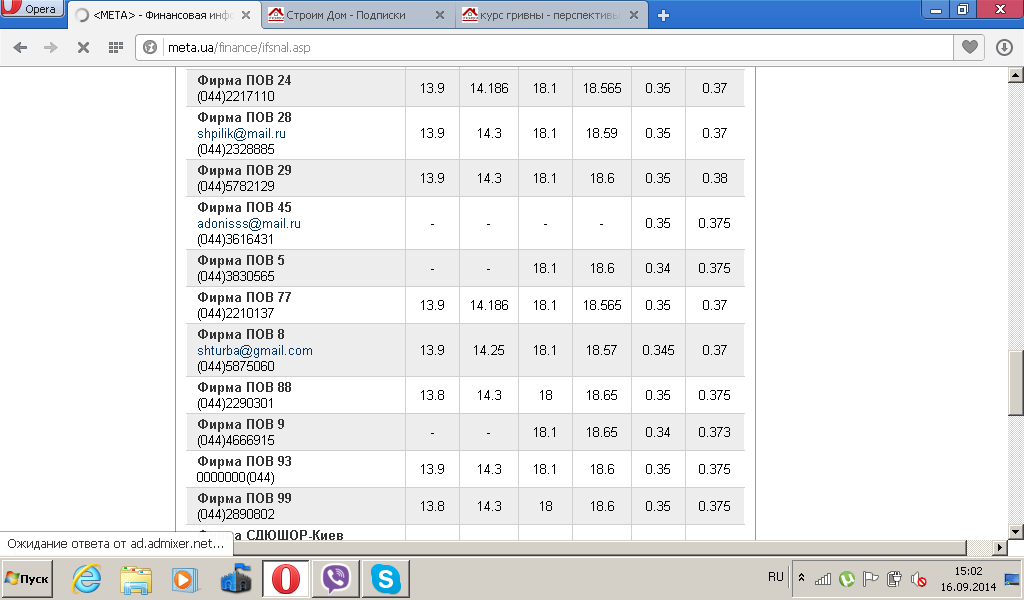This screenshot has height=600, width=1024.
Task: Click the Internet Explorer taskbar icon
Action: point(86,578)
